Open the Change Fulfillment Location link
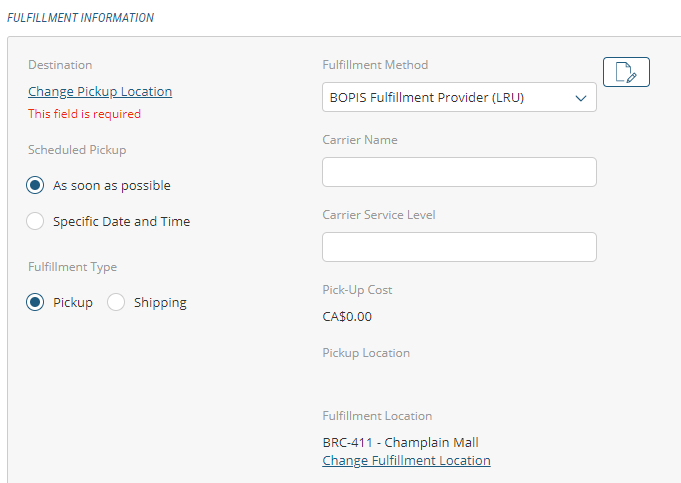681x483 pixels. (x=406, y=461)
